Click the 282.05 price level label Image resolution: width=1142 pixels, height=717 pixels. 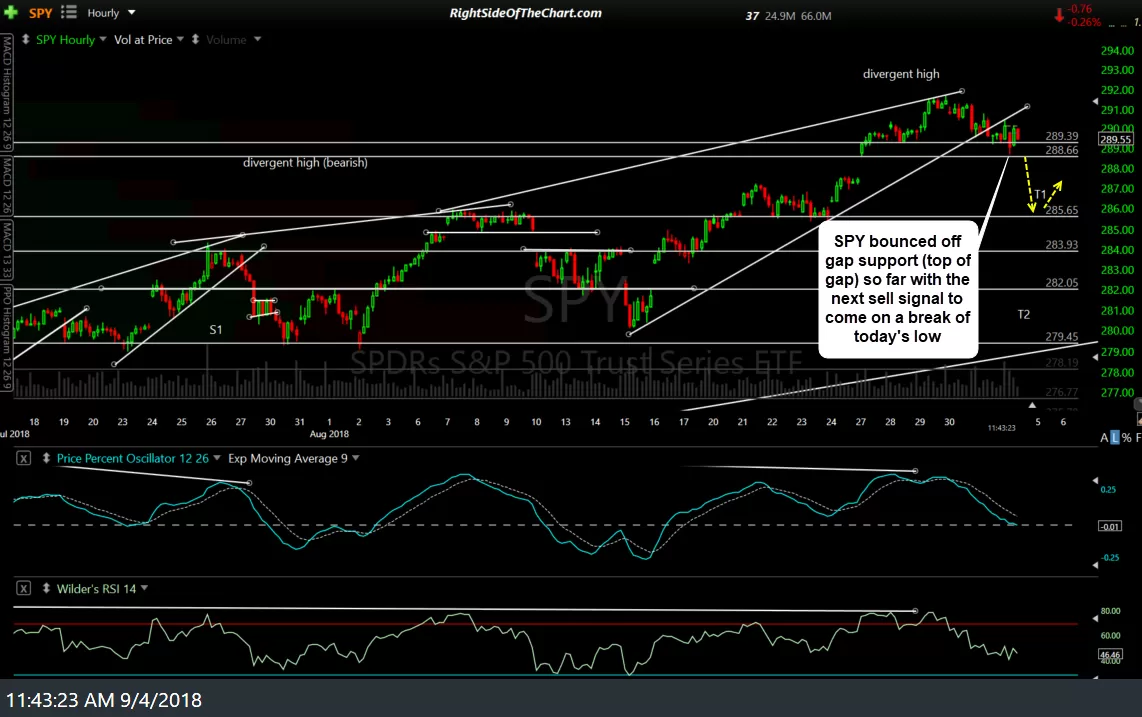(1061, 283)
